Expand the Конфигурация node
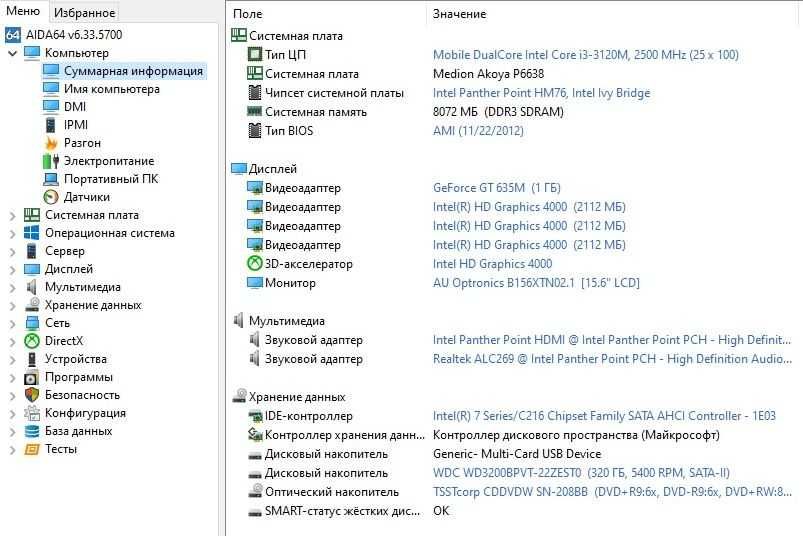Screen dimensions: 803x536 [13, 413]
